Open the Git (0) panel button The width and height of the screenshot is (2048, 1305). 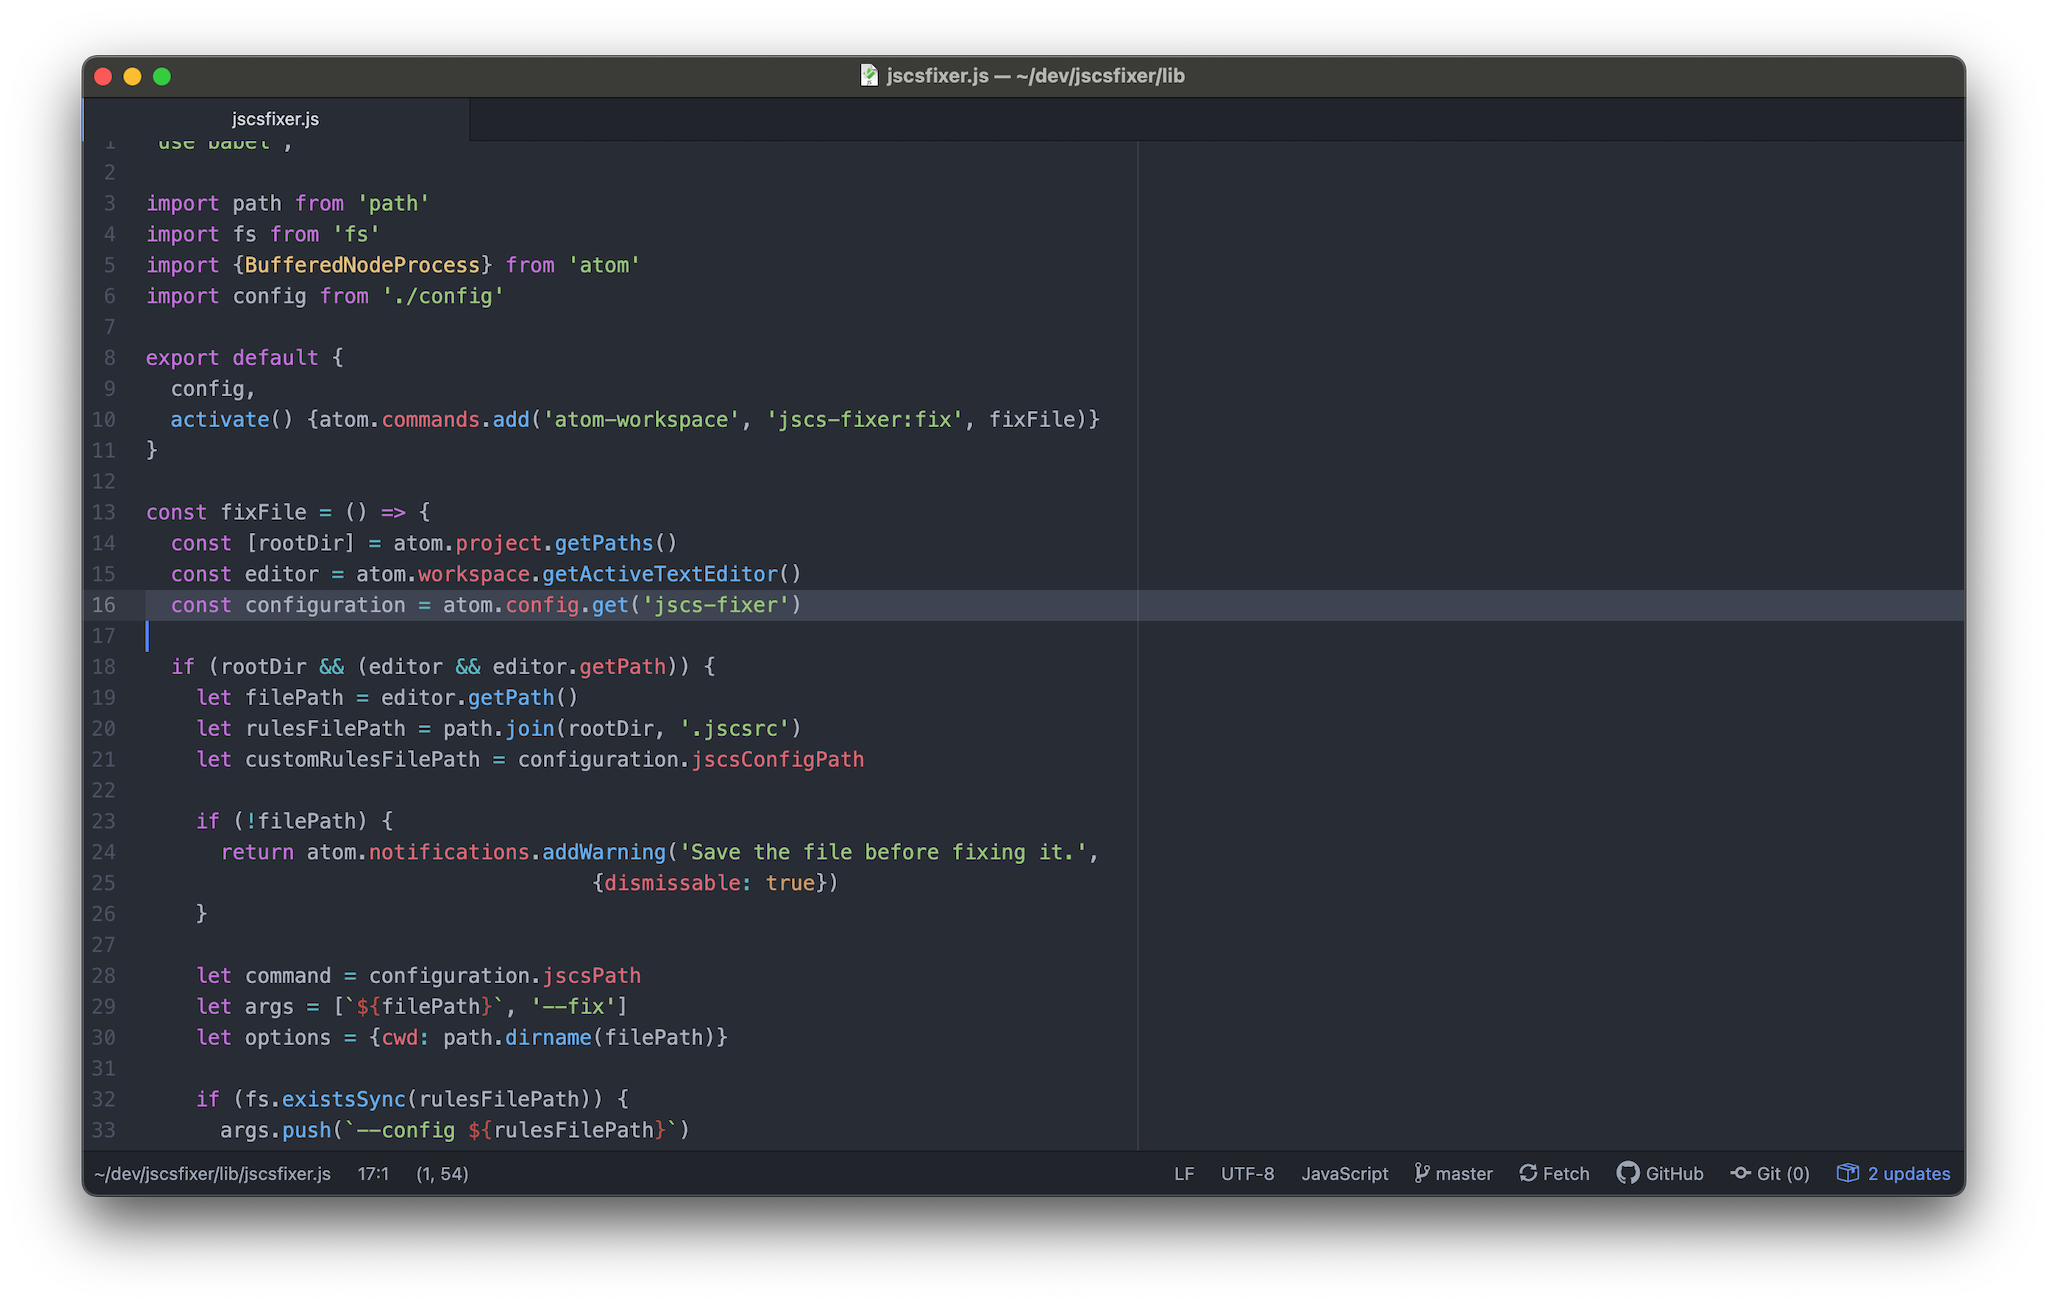pyautogui.click(x=1770, y=1174)
